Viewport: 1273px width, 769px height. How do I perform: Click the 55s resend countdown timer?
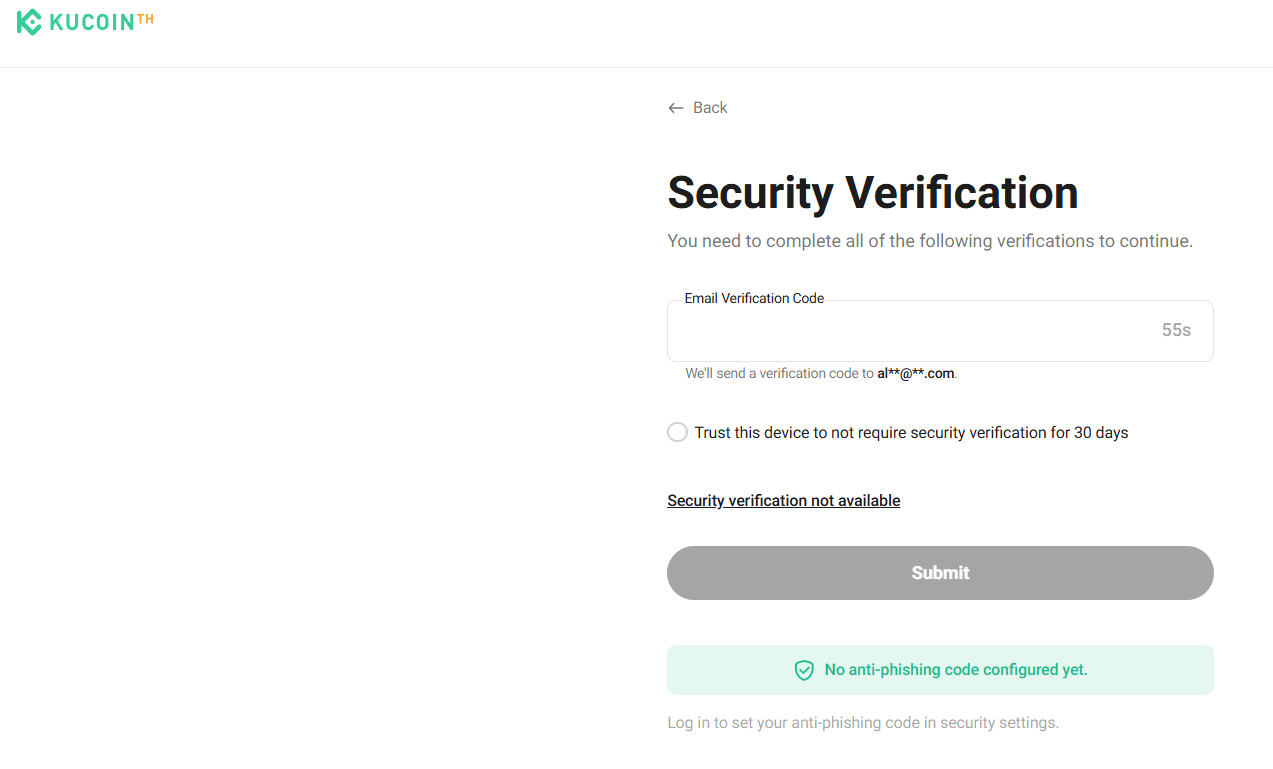tap(1176, 330)
